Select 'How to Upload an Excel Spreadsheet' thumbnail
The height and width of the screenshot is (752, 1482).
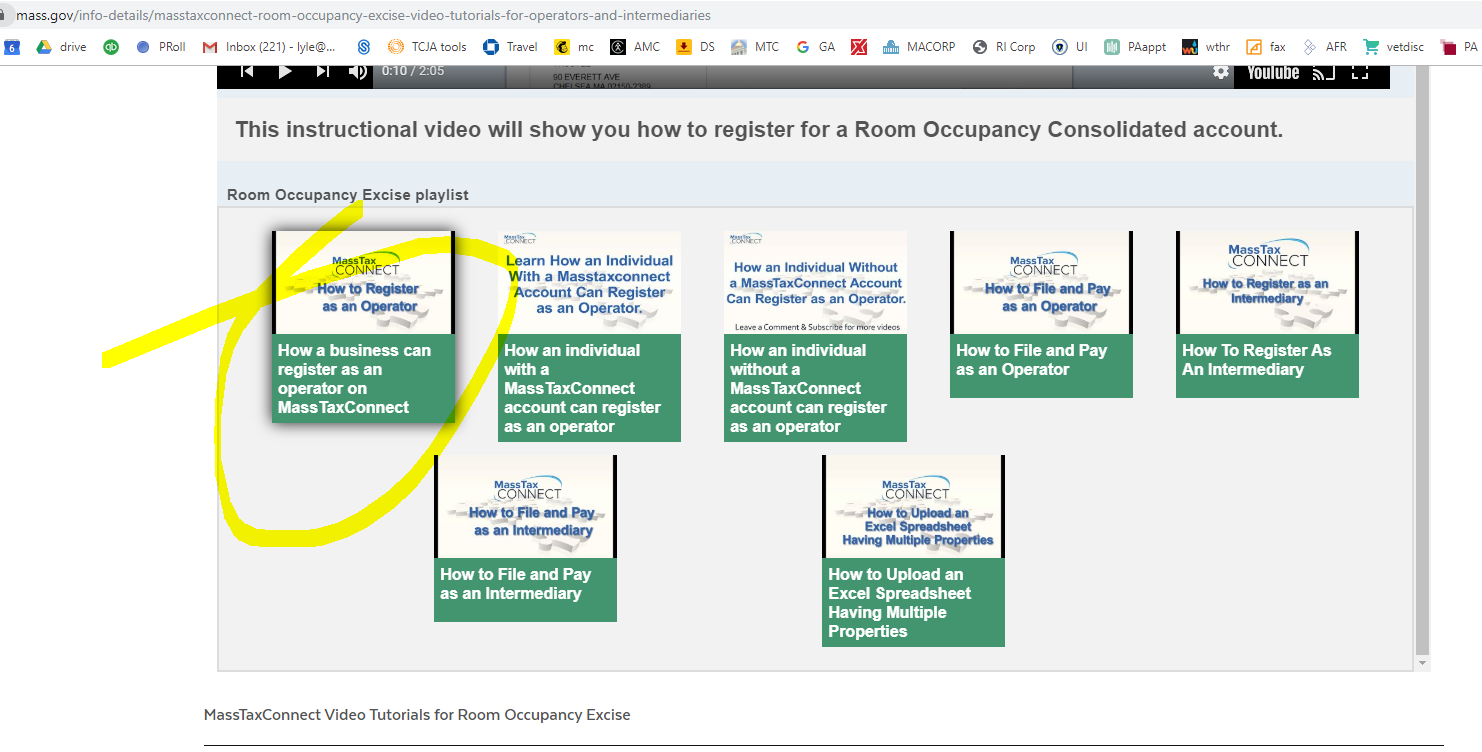click(x=914, y=507)
